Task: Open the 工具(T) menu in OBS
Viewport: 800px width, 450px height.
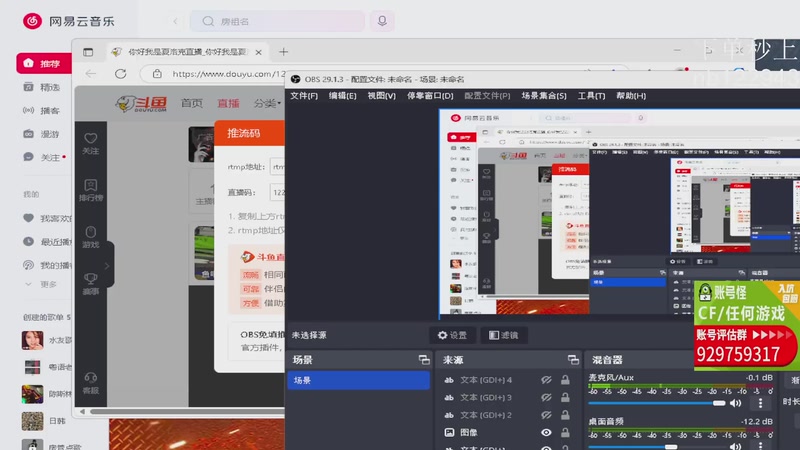Action: (591, 96)
